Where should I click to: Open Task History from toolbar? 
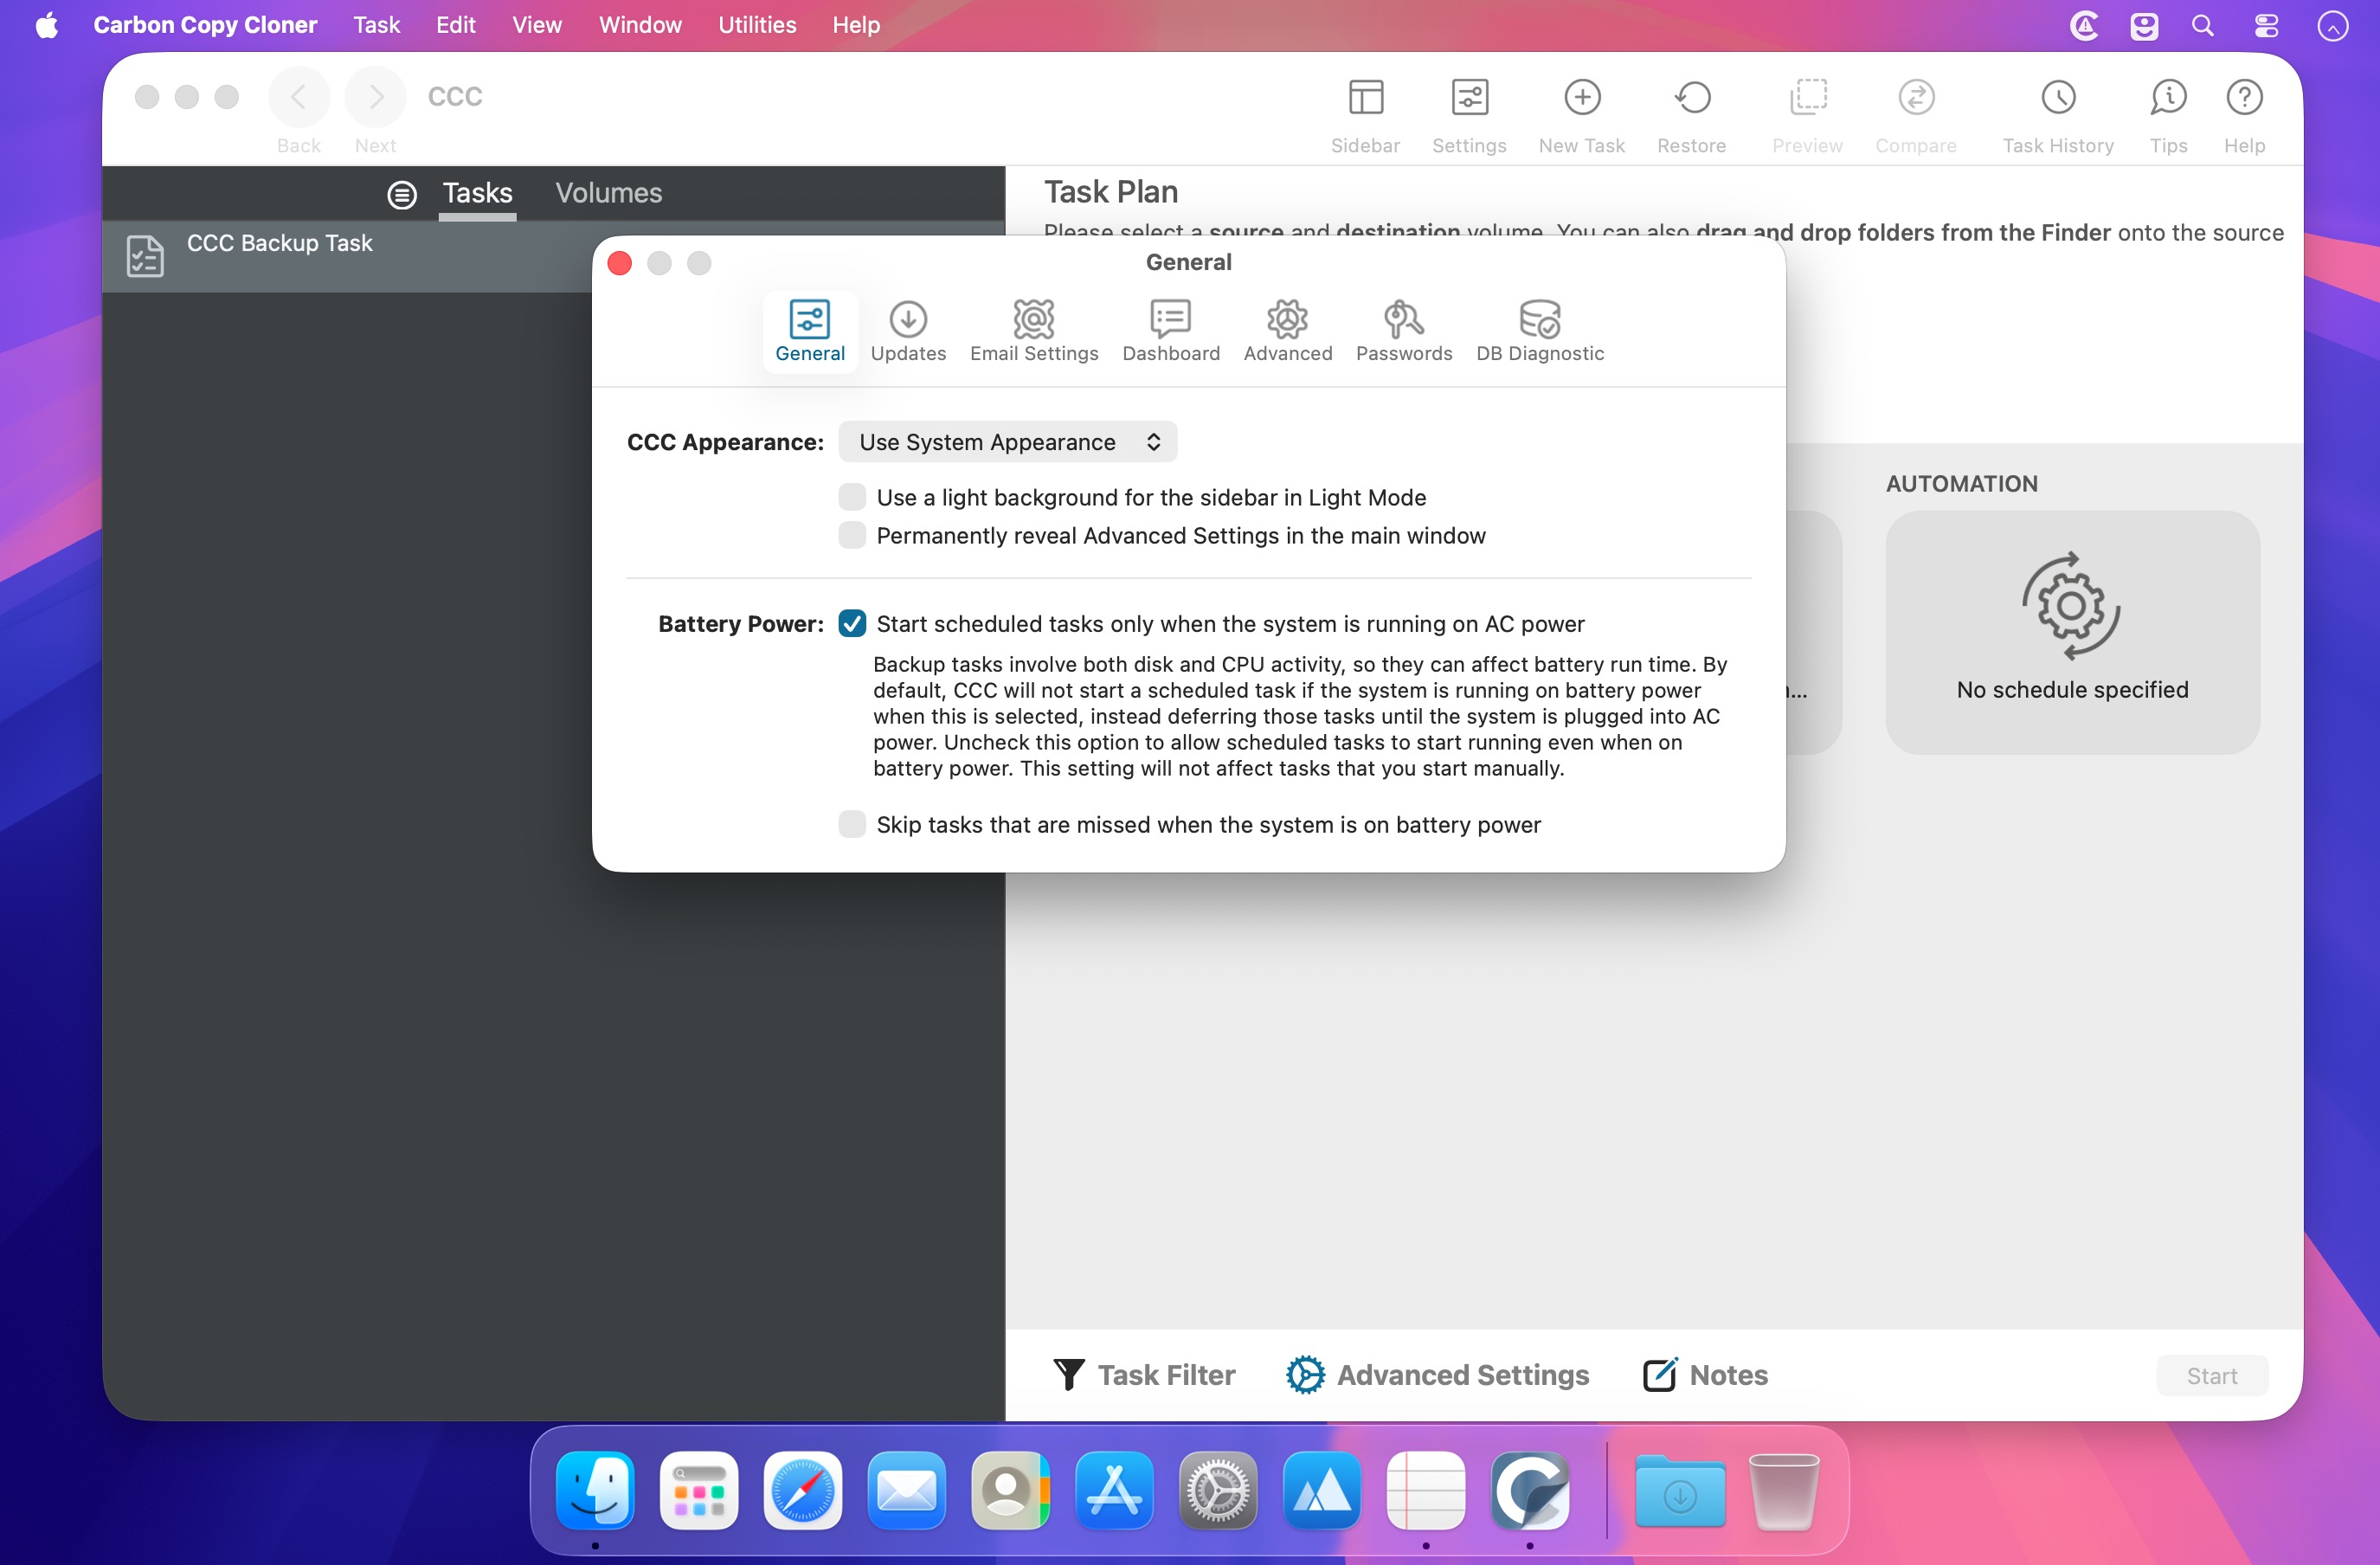click(x=2058, y=98)
